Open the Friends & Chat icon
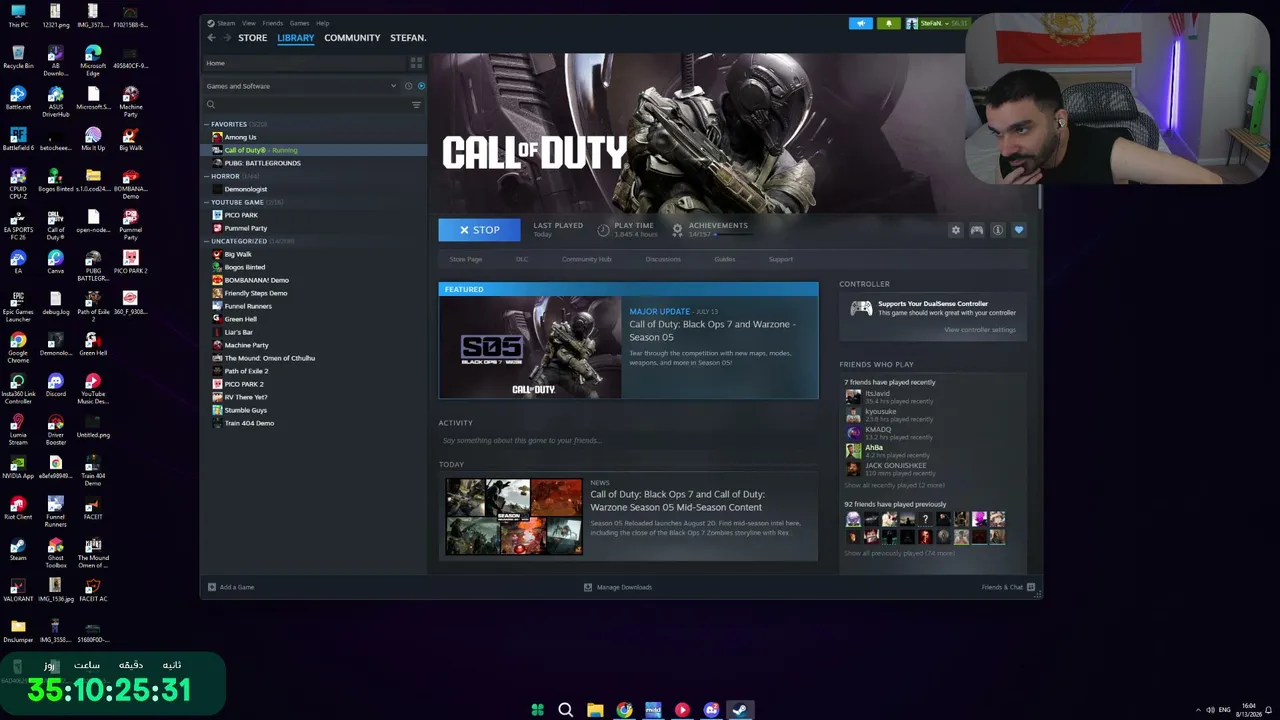This screenshot has height=720, width=1280. click(1031, 587)
